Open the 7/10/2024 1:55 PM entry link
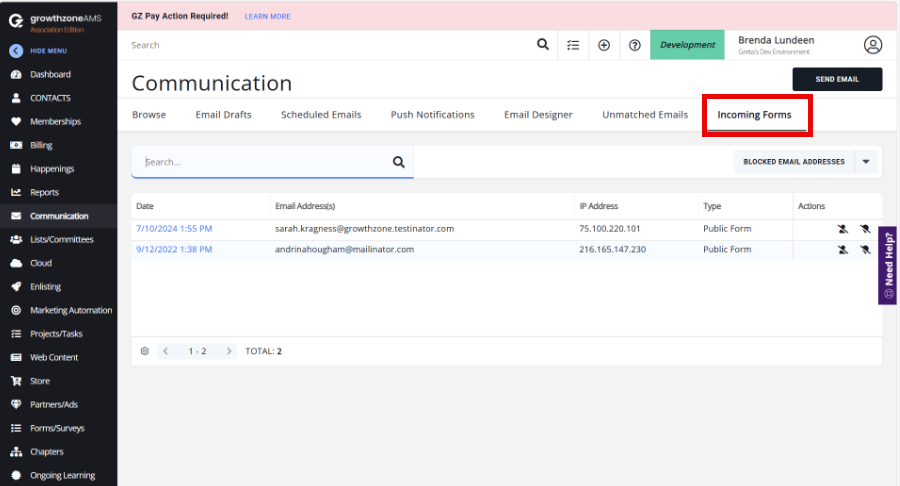Image resolution: width=900 pixels, height=486 pixels. click(174, 229)
